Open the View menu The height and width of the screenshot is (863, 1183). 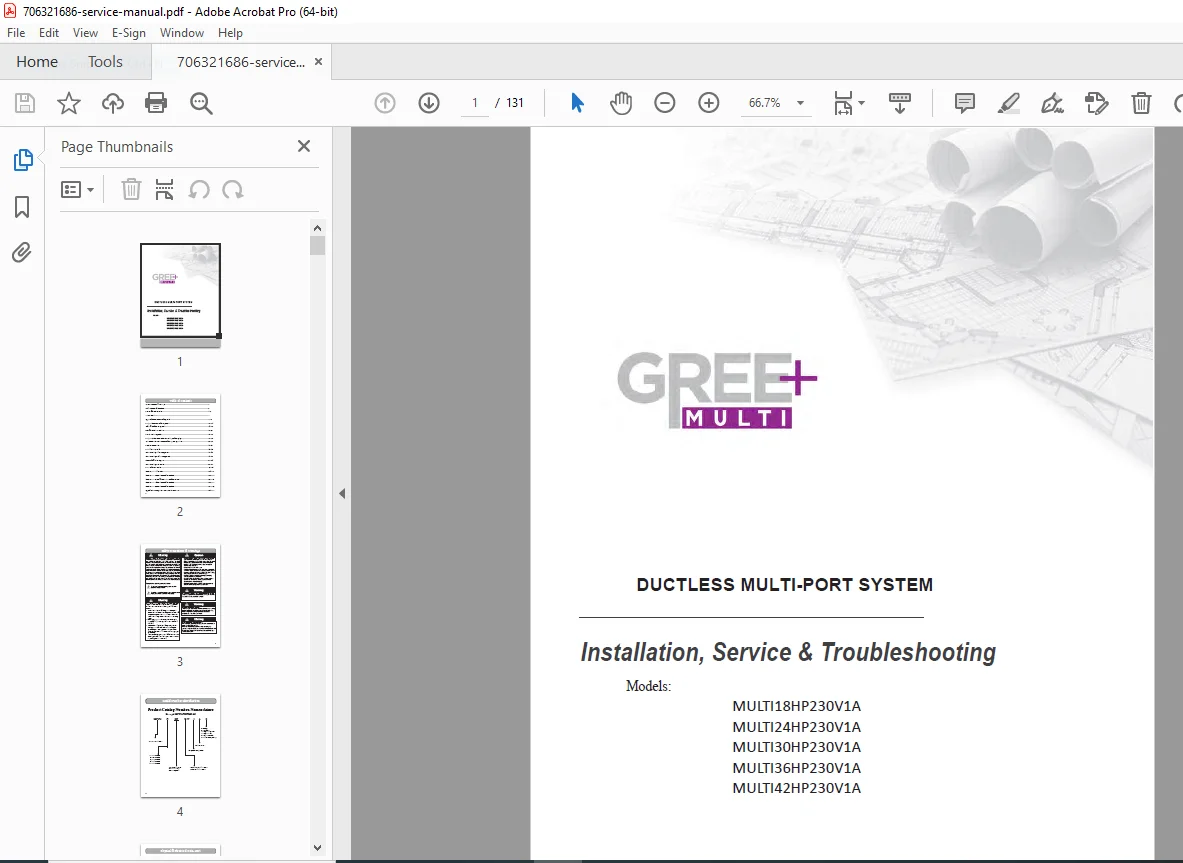(x=85, y=33)
